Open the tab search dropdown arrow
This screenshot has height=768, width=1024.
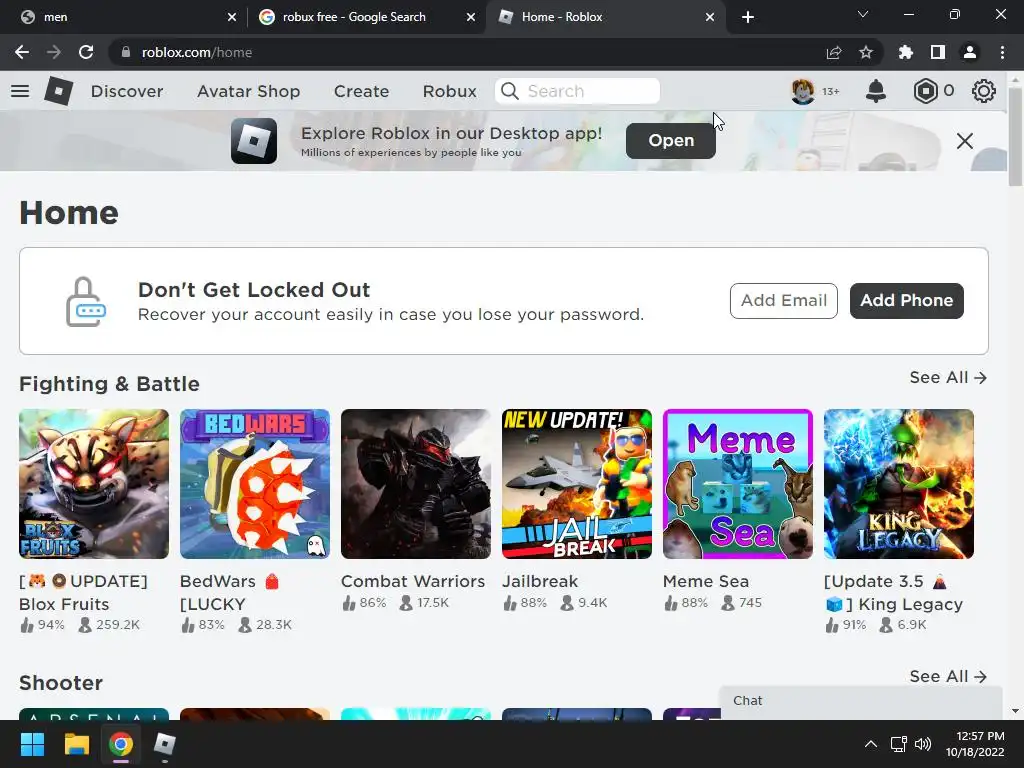(x=863, y=14)
